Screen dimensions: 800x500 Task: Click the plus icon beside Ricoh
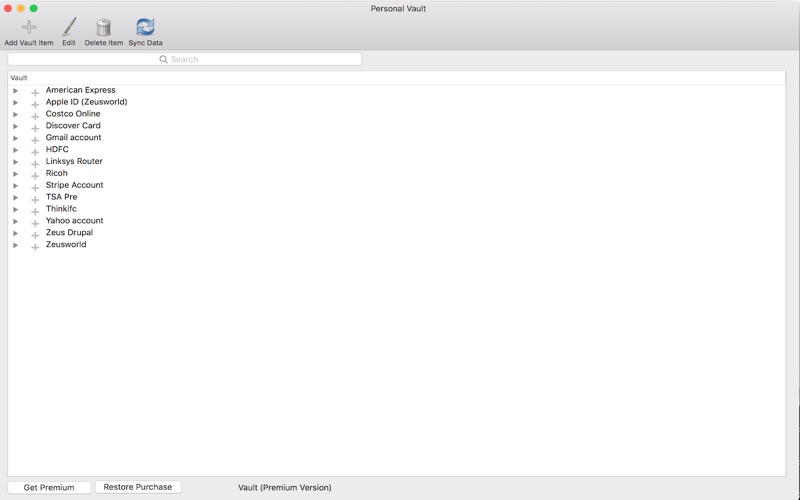coord(35,176)
